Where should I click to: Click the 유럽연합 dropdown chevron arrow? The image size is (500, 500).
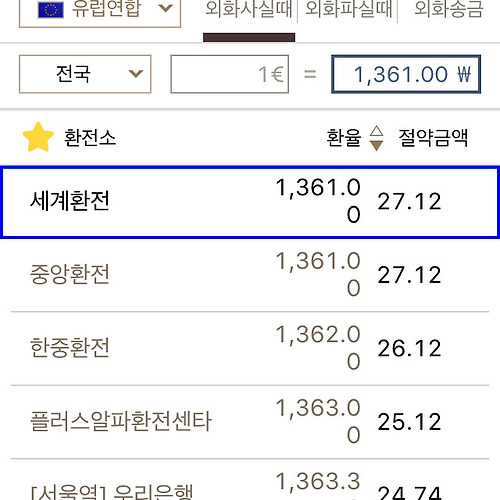[x=166, y=8]
